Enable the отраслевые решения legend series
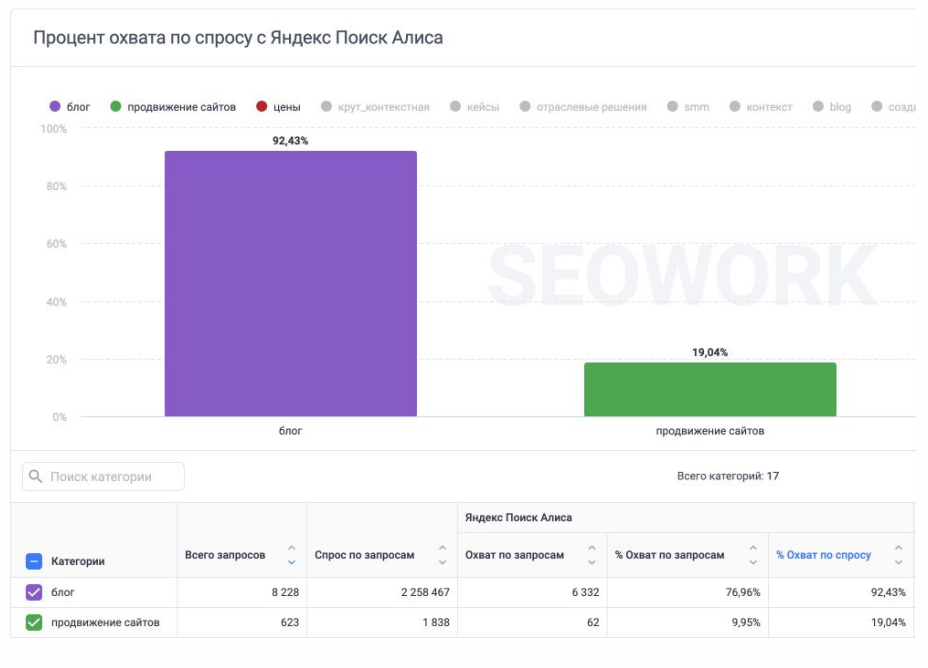 click(x=583, y=107)
